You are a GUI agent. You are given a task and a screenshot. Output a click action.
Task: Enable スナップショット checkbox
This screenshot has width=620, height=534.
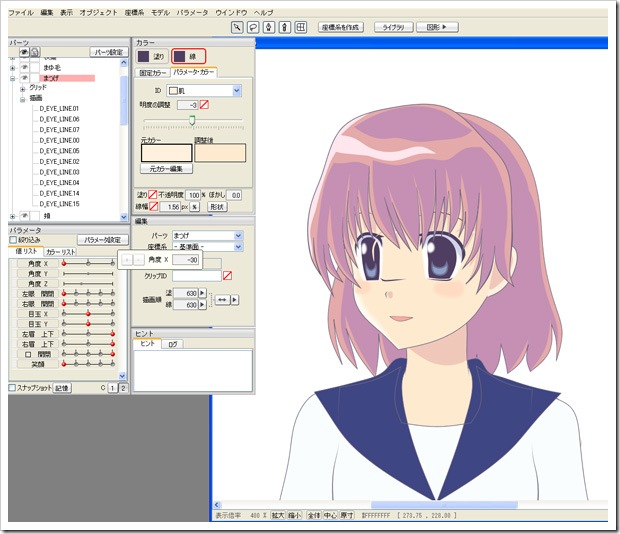tap(12, 388)
